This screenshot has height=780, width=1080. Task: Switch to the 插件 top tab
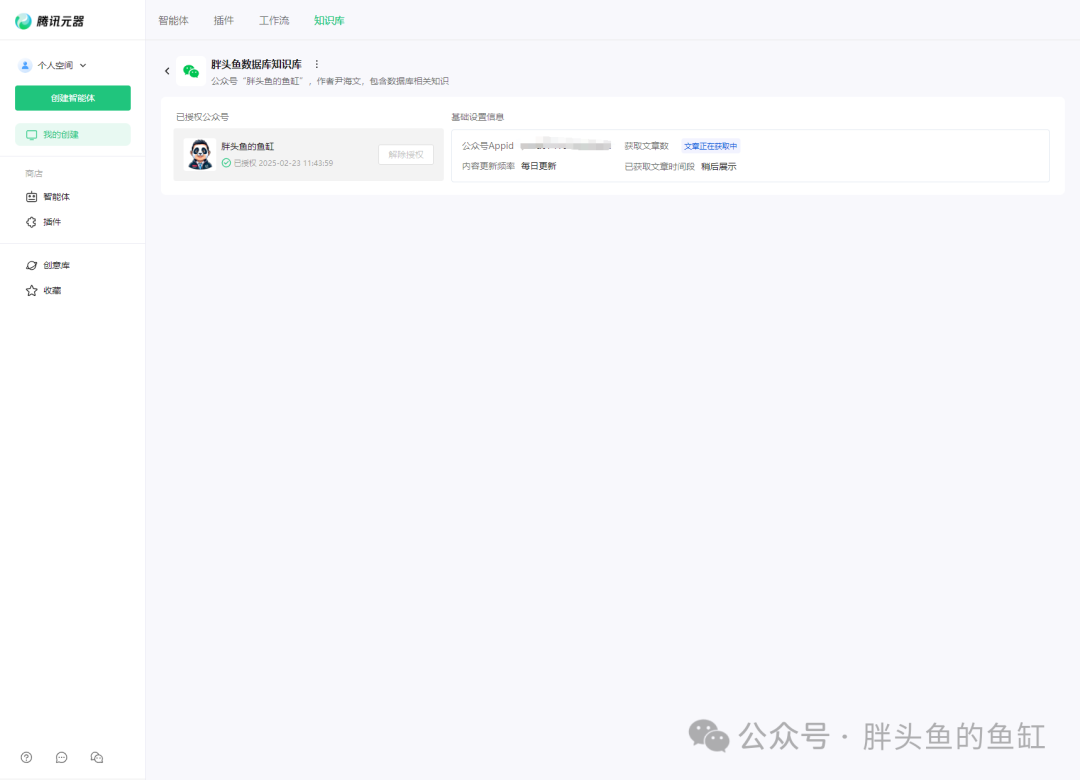click(x=224, y=21)
